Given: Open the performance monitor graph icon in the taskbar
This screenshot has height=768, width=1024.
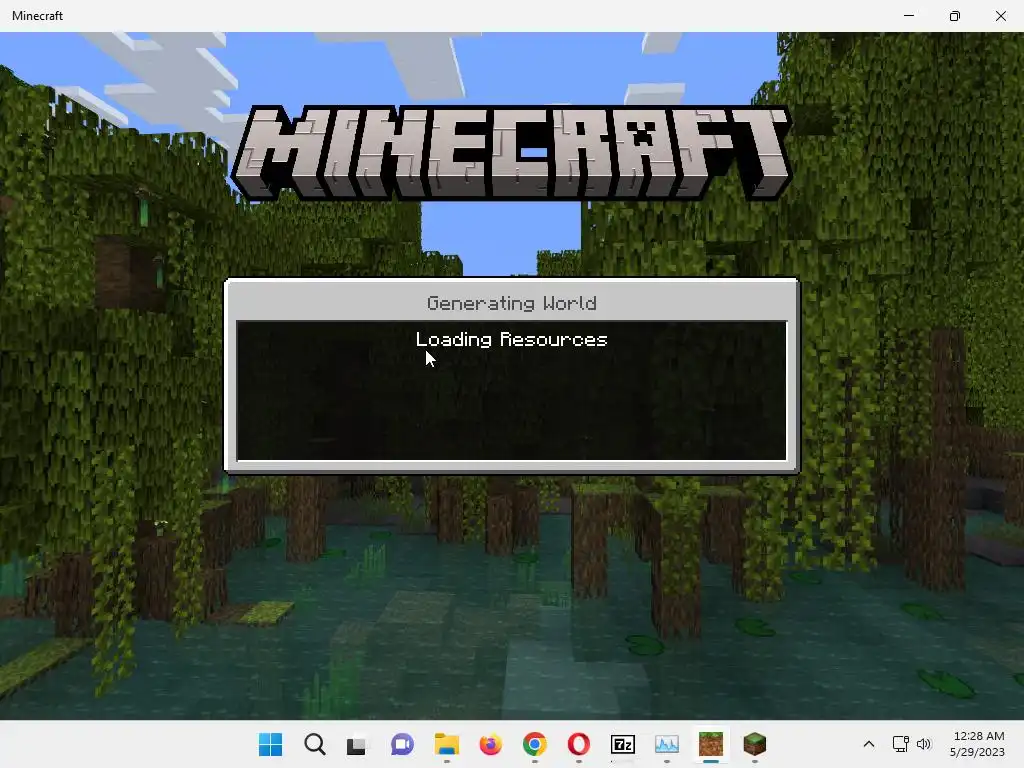Looking at the screenshot, I should click(667, 744).
